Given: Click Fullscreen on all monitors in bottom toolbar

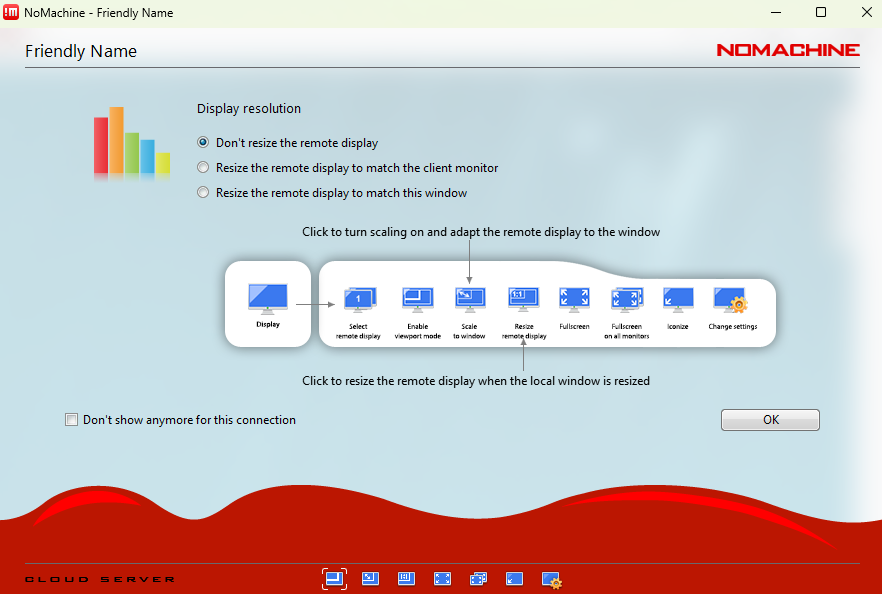Looking at the screenshot, I should [x=478, y=578].
